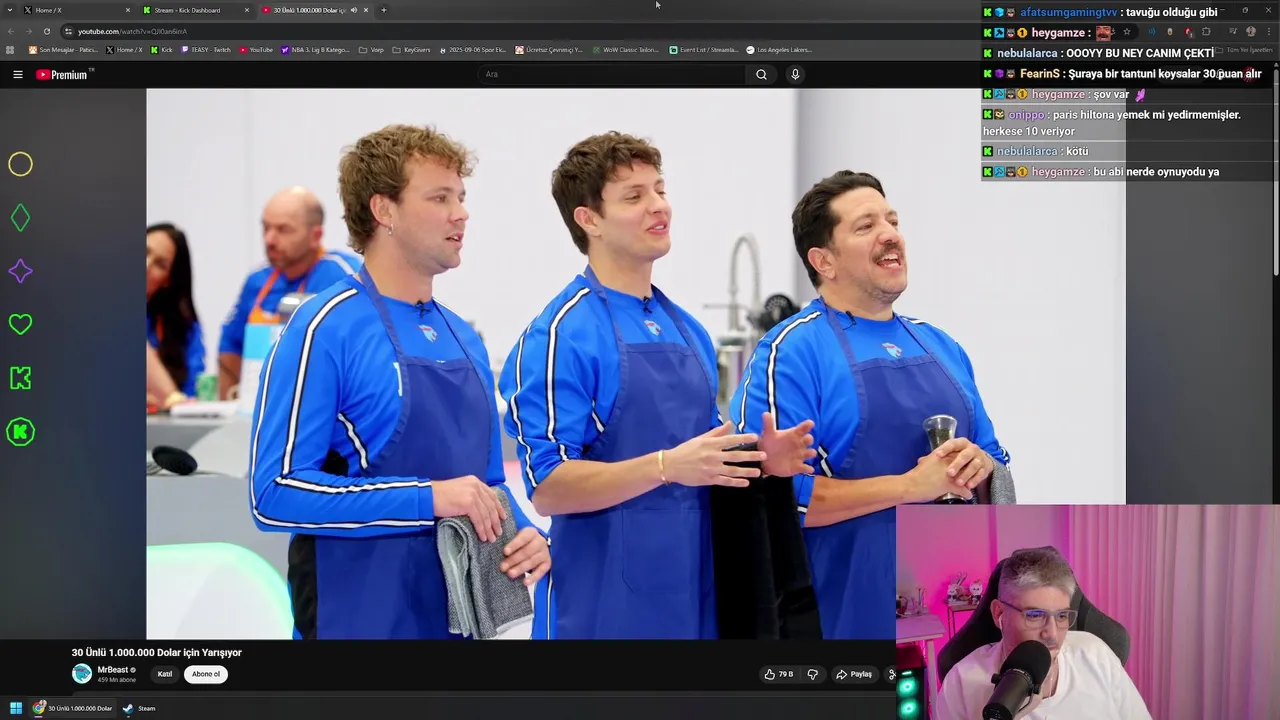Click the Katıl join button

coord(165,674)
